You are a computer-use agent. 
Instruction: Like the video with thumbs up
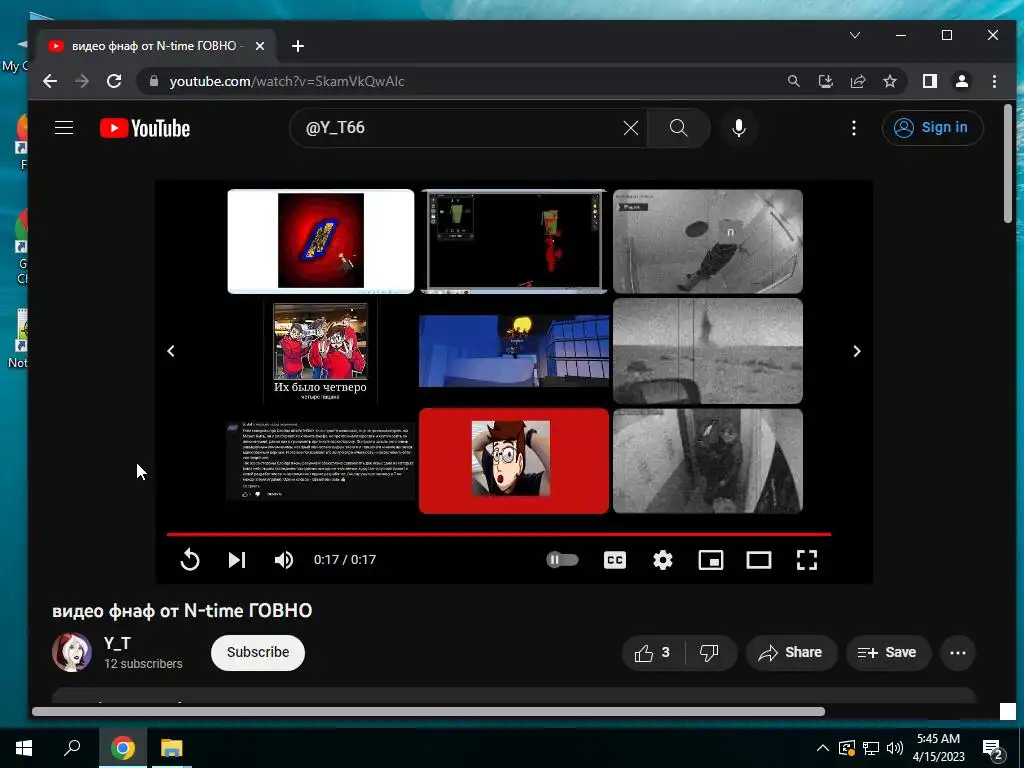(x=653, y=652)
